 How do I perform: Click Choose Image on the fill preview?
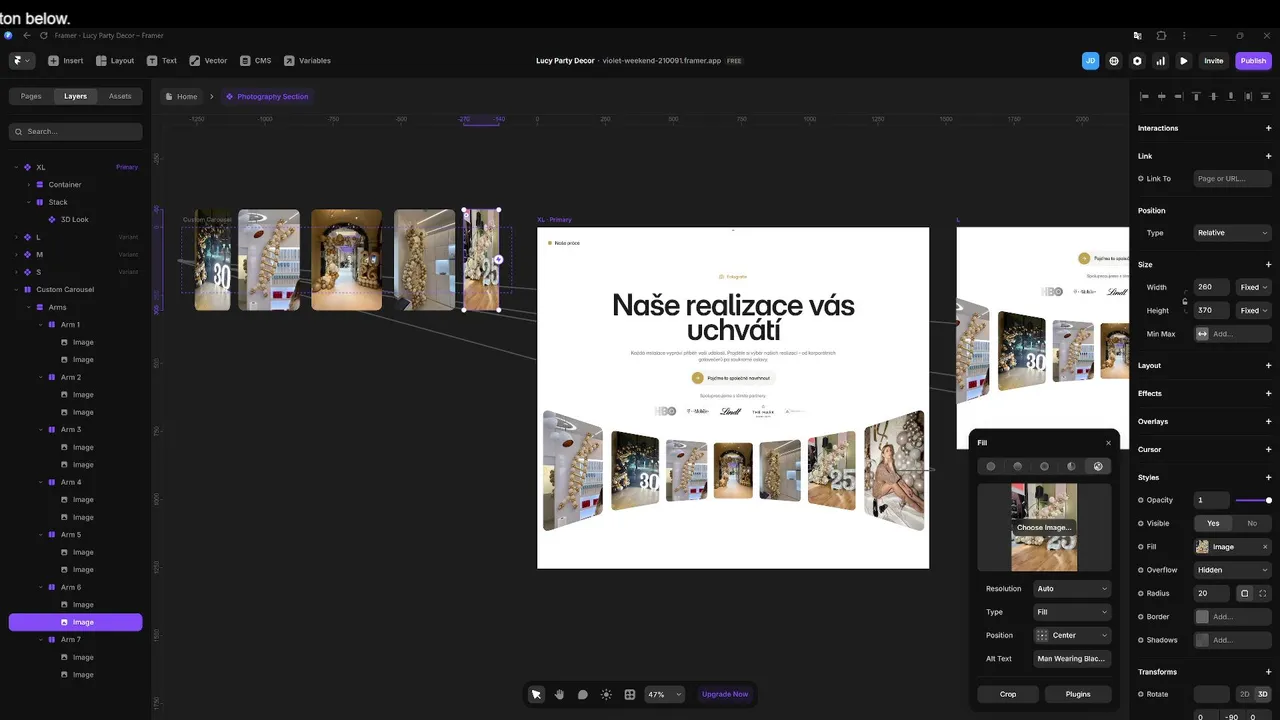click(1044, 527)
